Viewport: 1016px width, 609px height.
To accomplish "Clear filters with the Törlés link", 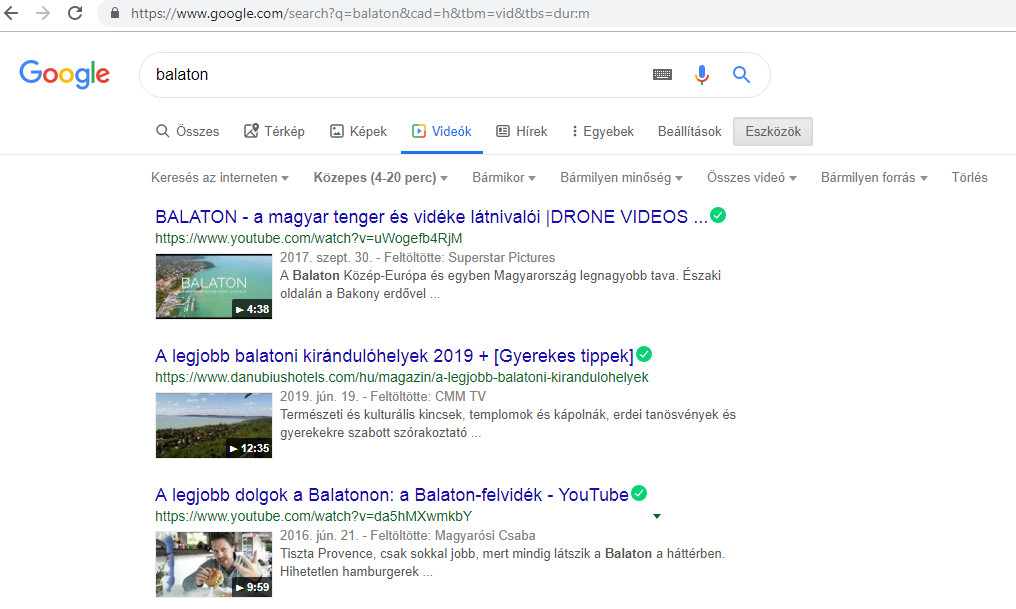I will click(x=969, y=178).
